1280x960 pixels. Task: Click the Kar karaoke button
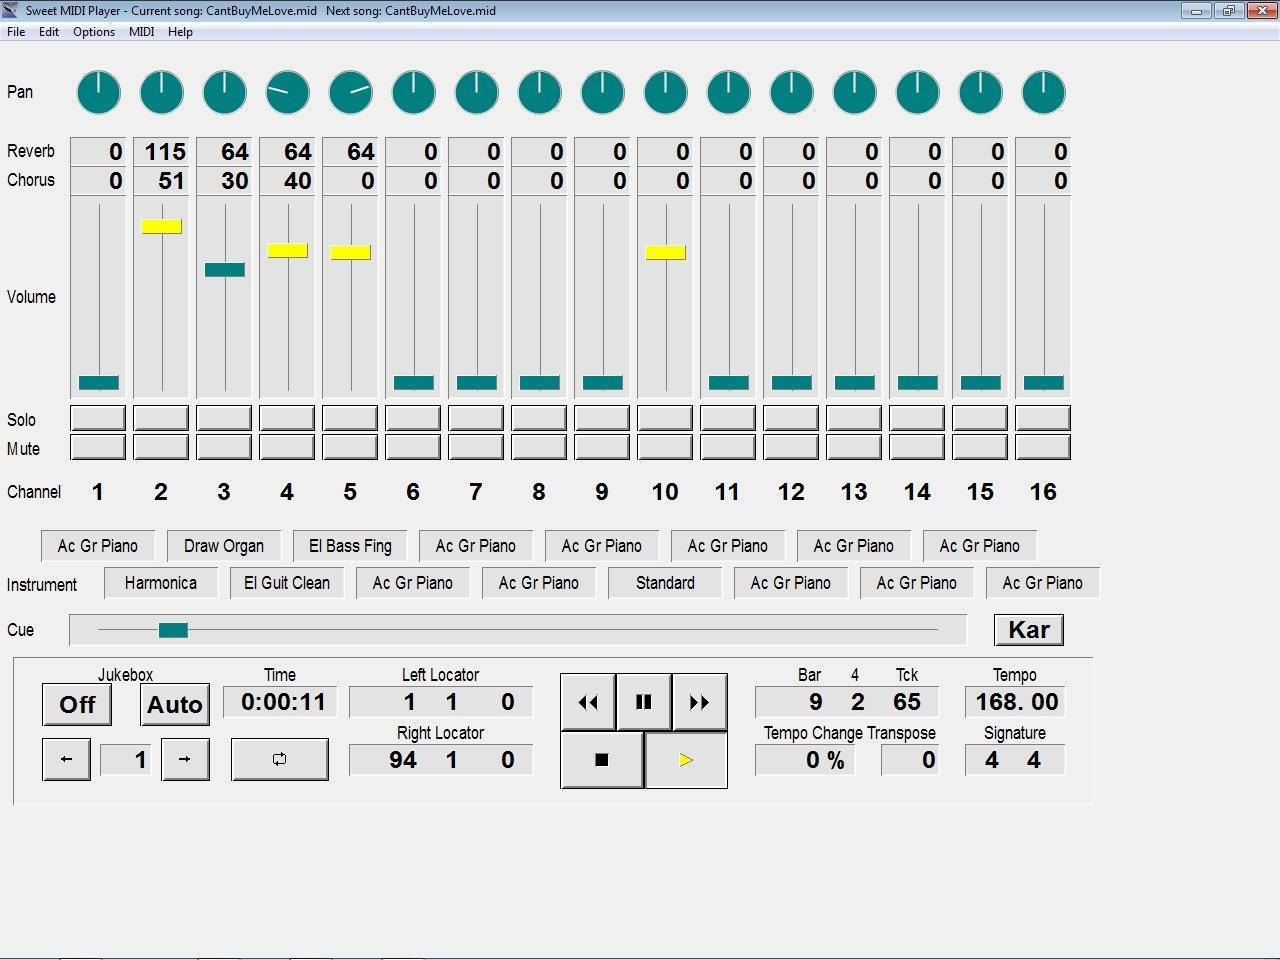[1028, 629]
